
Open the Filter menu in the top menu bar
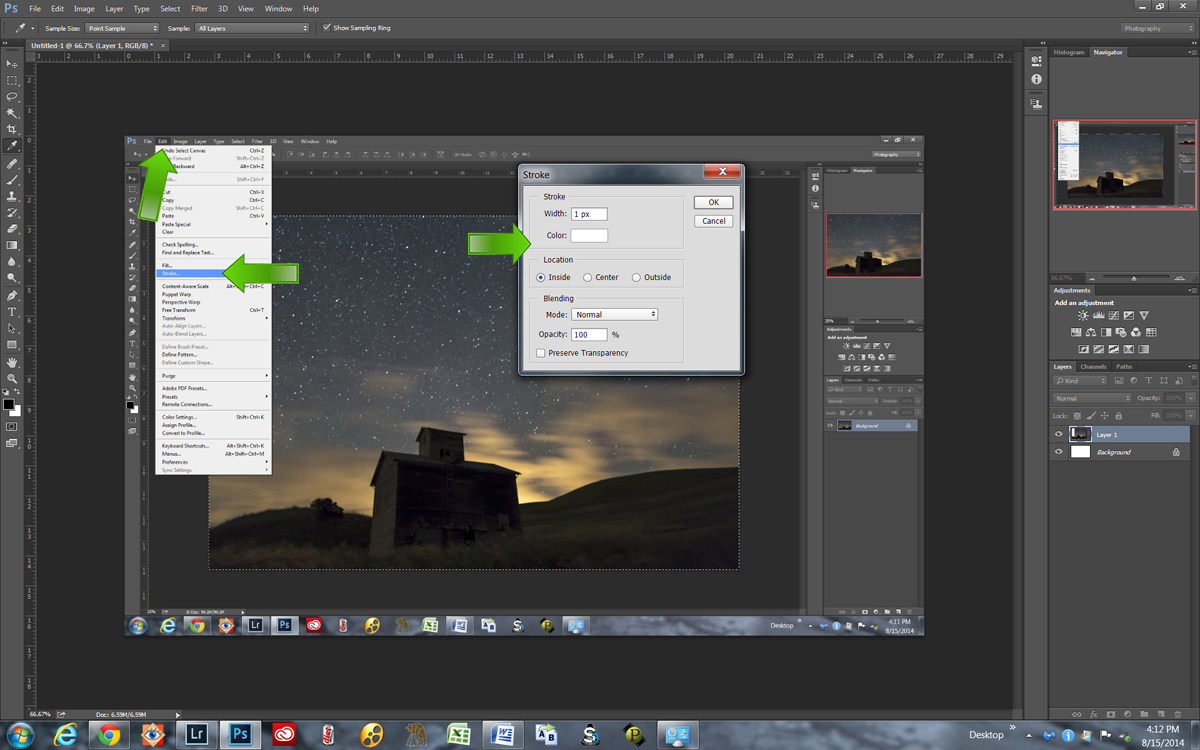[199, 9]
